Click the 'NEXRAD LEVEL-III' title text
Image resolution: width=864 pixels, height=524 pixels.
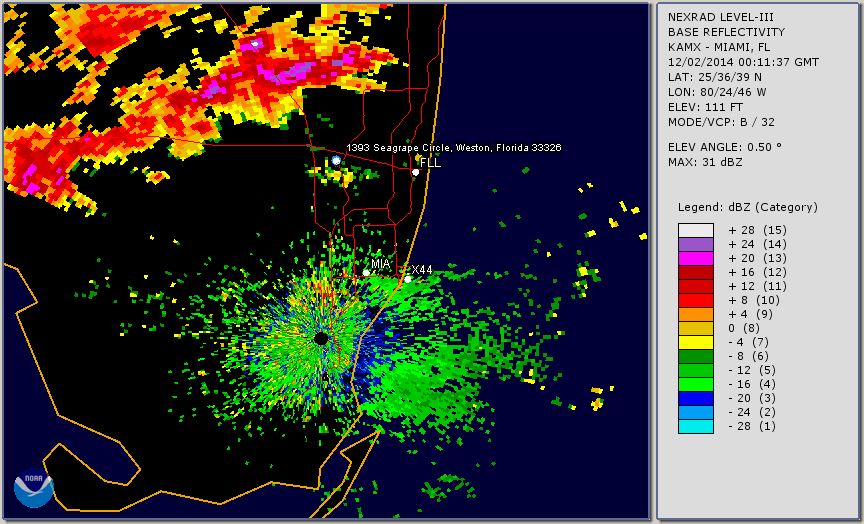722,18
